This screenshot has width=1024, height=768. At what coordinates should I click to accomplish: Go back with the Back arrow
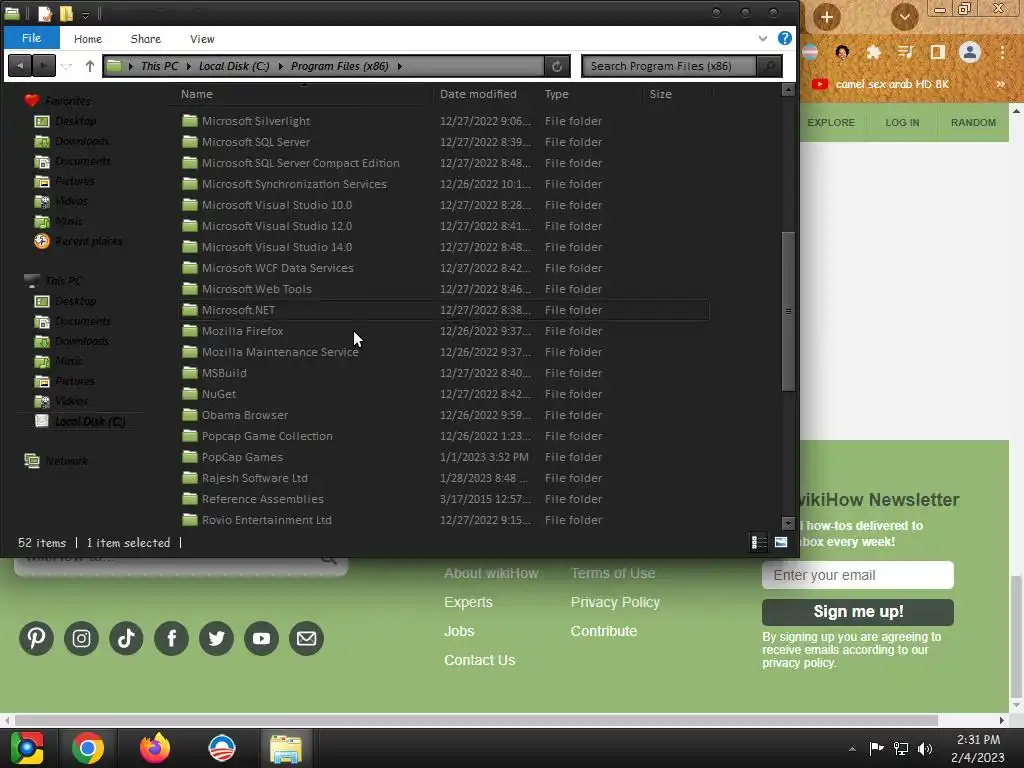[x=20, y=66]
